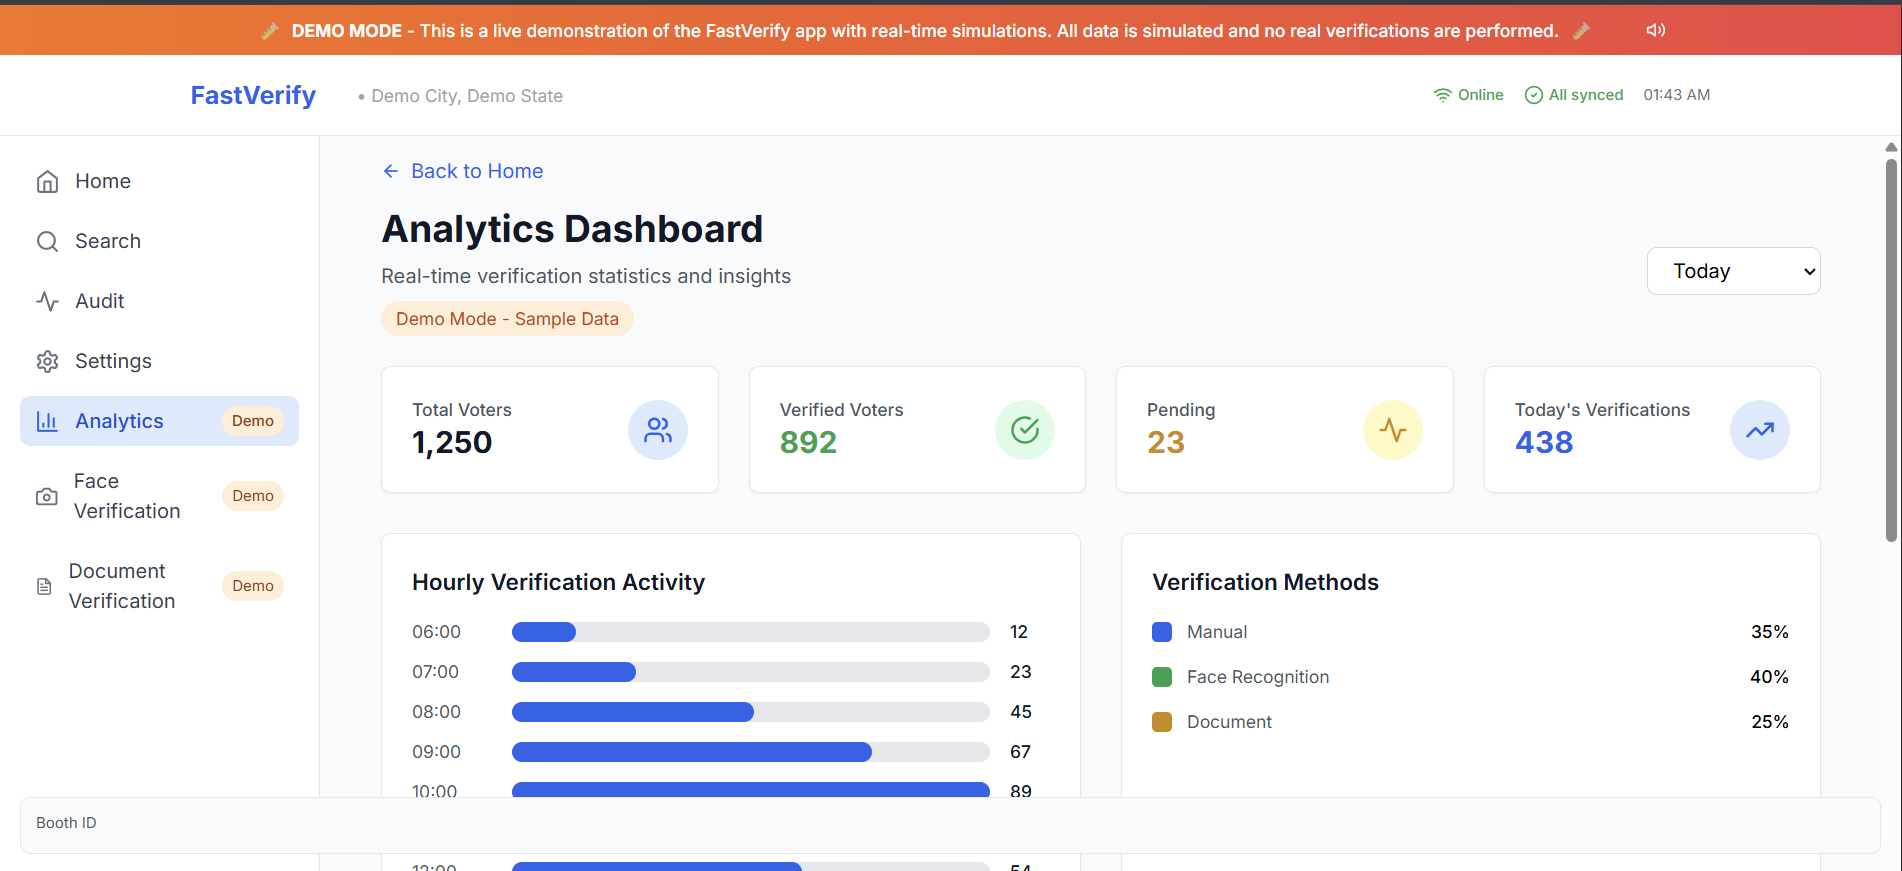Click the Document Verification file icon
Screen dimensions: 1902x871
(44, 586)
